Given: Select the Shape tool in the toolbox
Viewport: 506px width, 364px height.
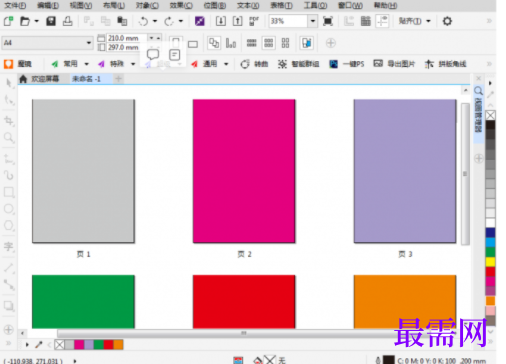Looking at the screenshot, I should click(9, 100).
